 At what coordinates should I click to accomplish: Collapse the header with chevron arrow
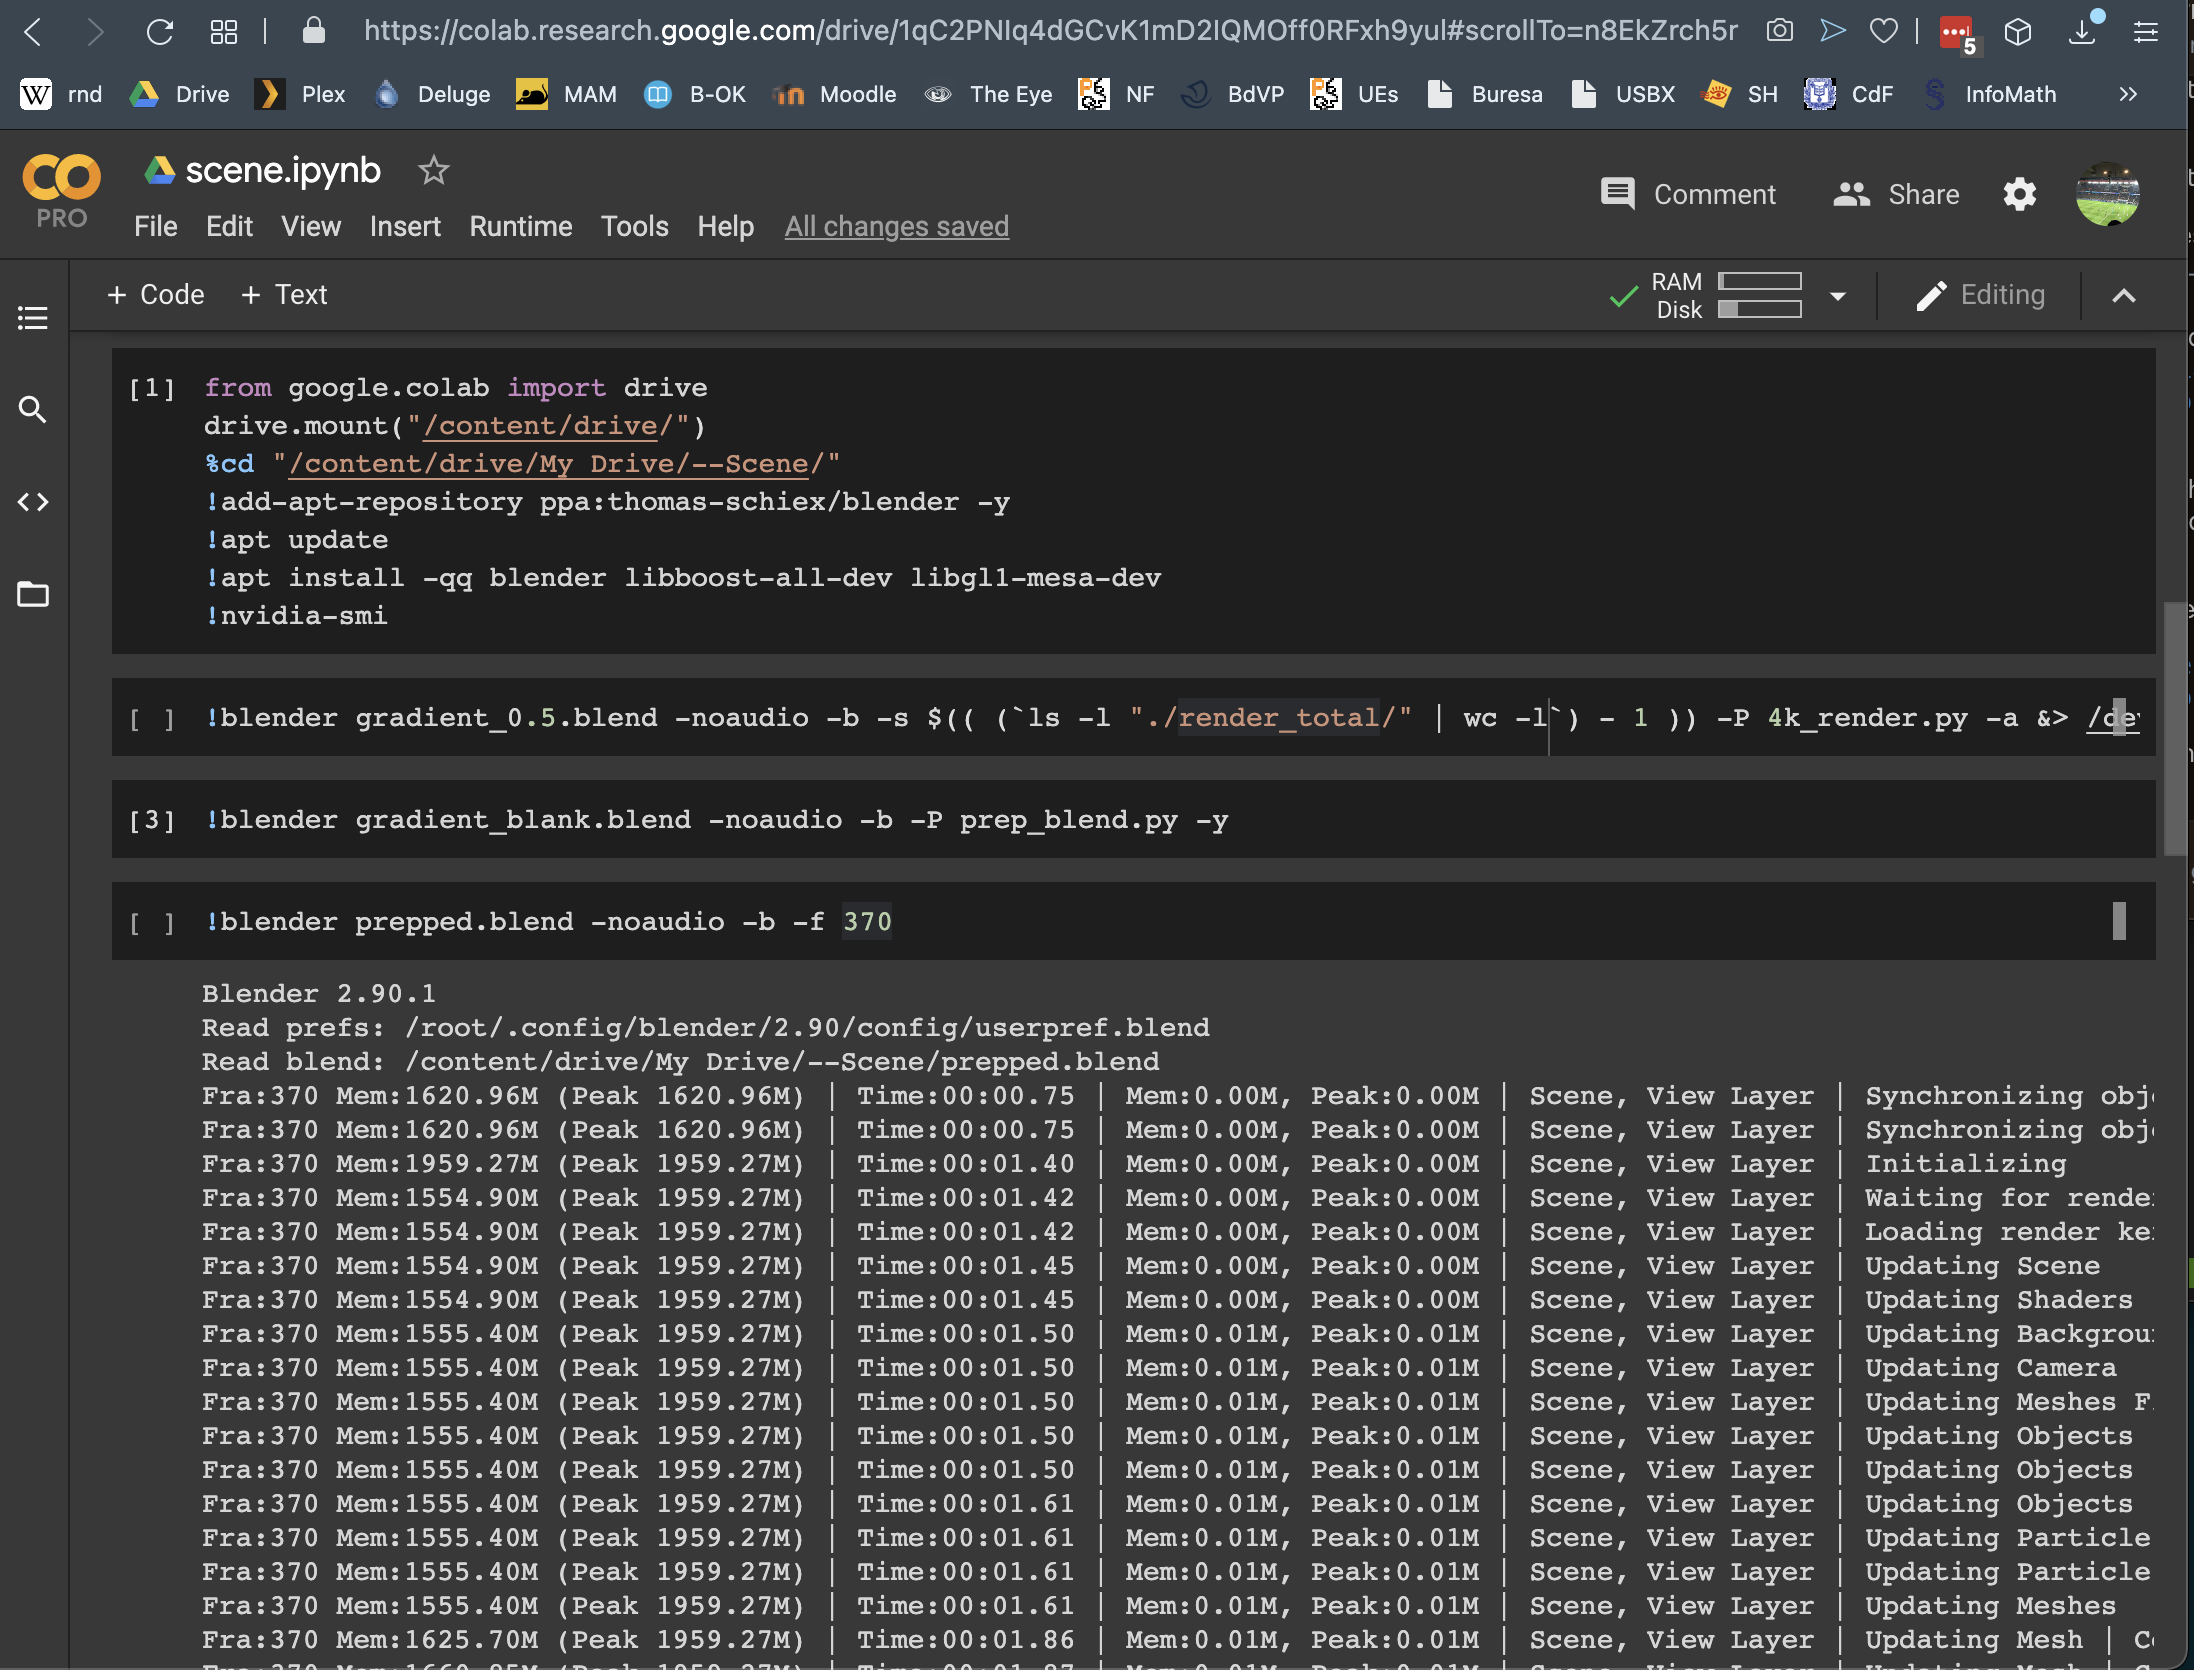(x=2124, y=296)
